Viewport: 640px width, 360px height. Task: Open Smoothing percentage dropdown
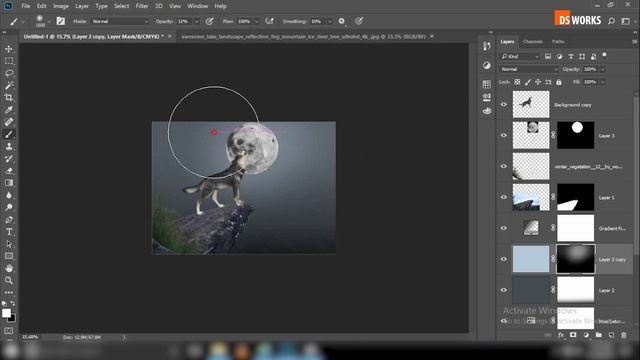pyautogui.click(x=329, y=21)
